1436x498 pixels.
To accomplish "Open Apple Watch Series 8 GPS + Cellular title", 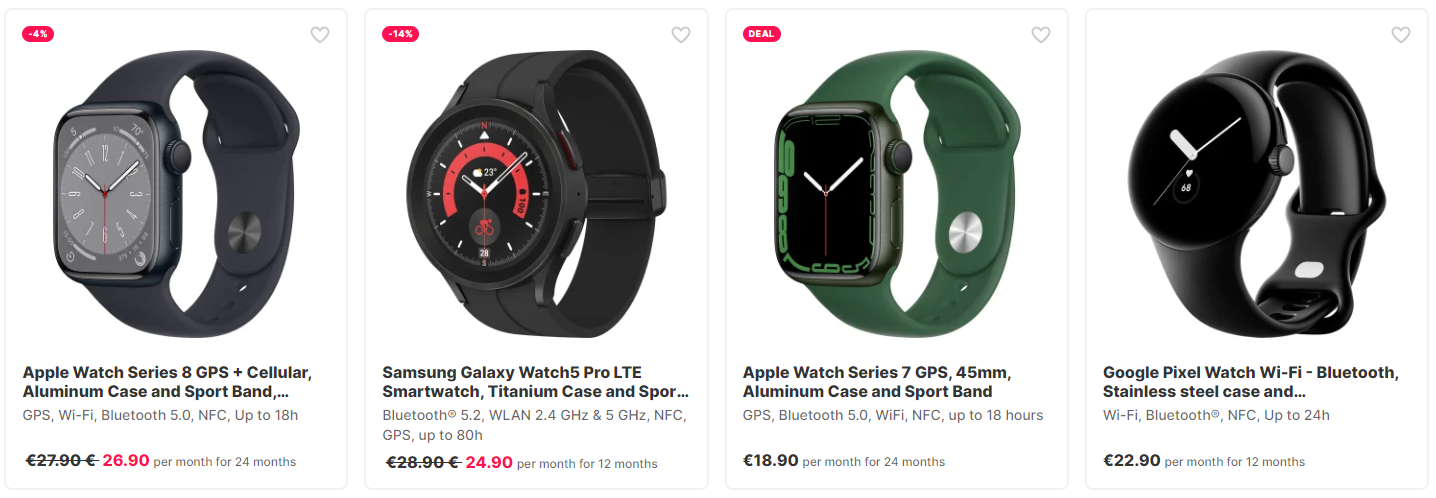I will click(x=168, y=382).
